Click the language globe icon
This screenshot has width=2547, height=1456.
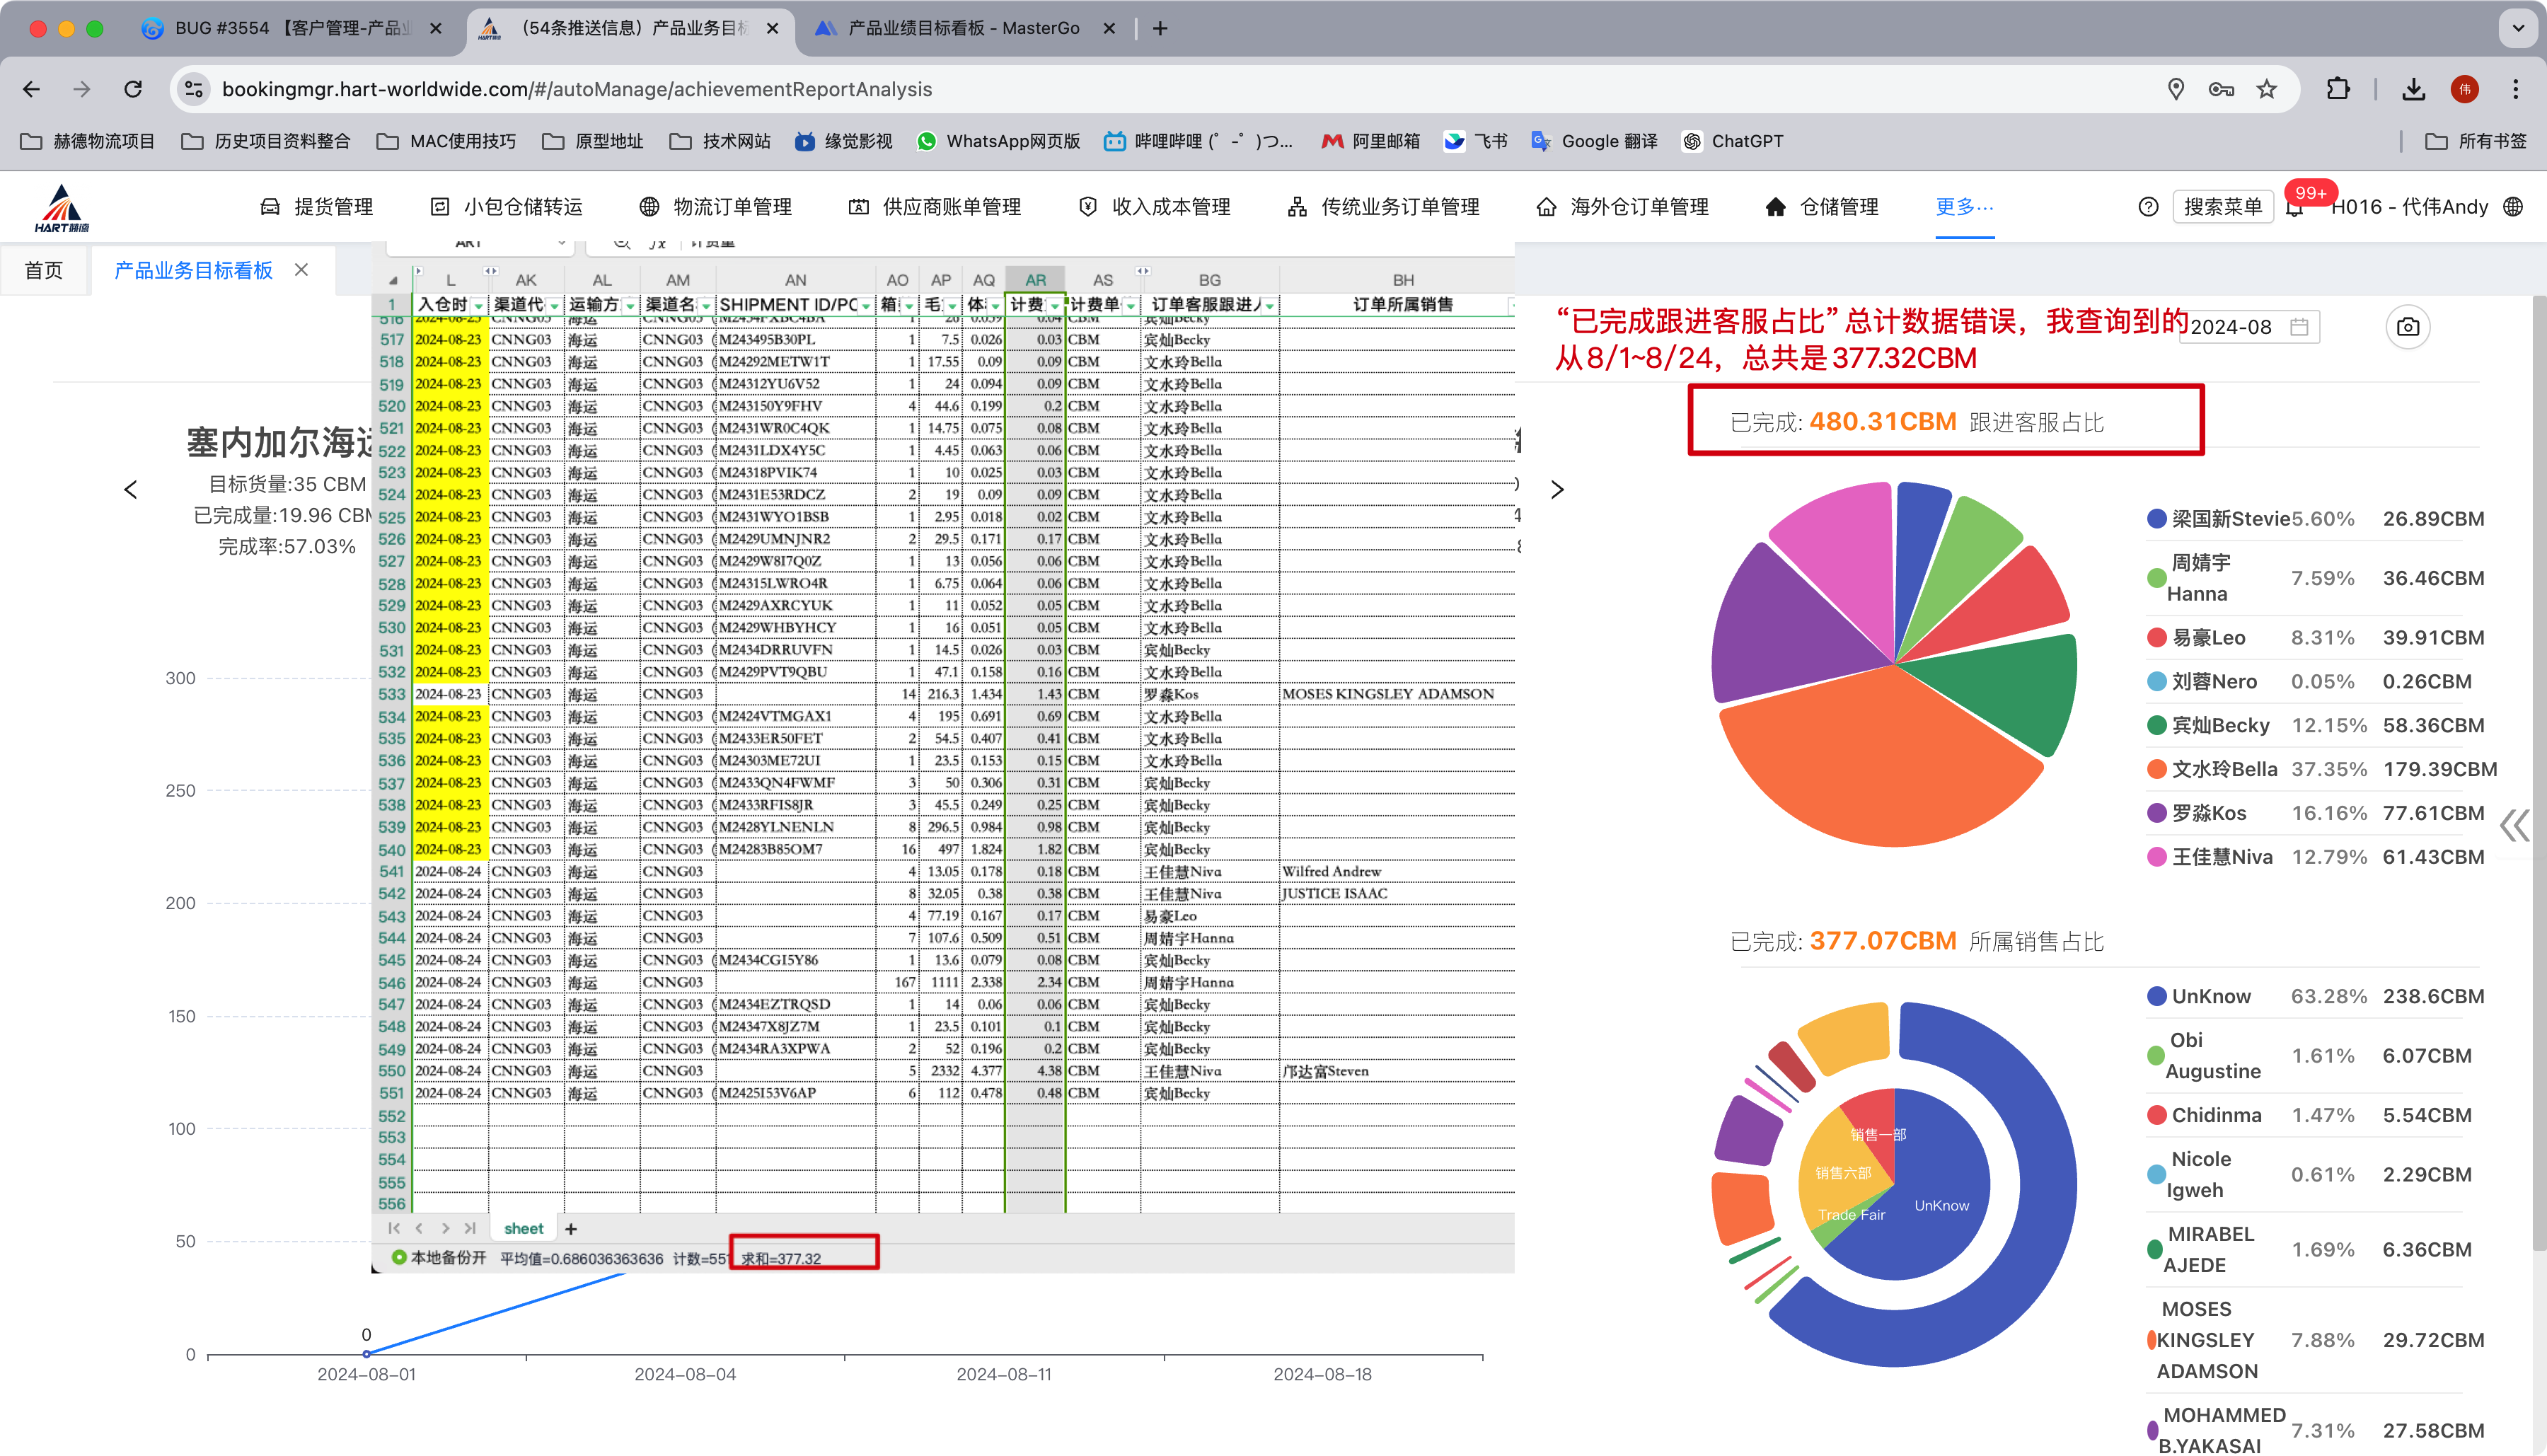coord(2514,207)
